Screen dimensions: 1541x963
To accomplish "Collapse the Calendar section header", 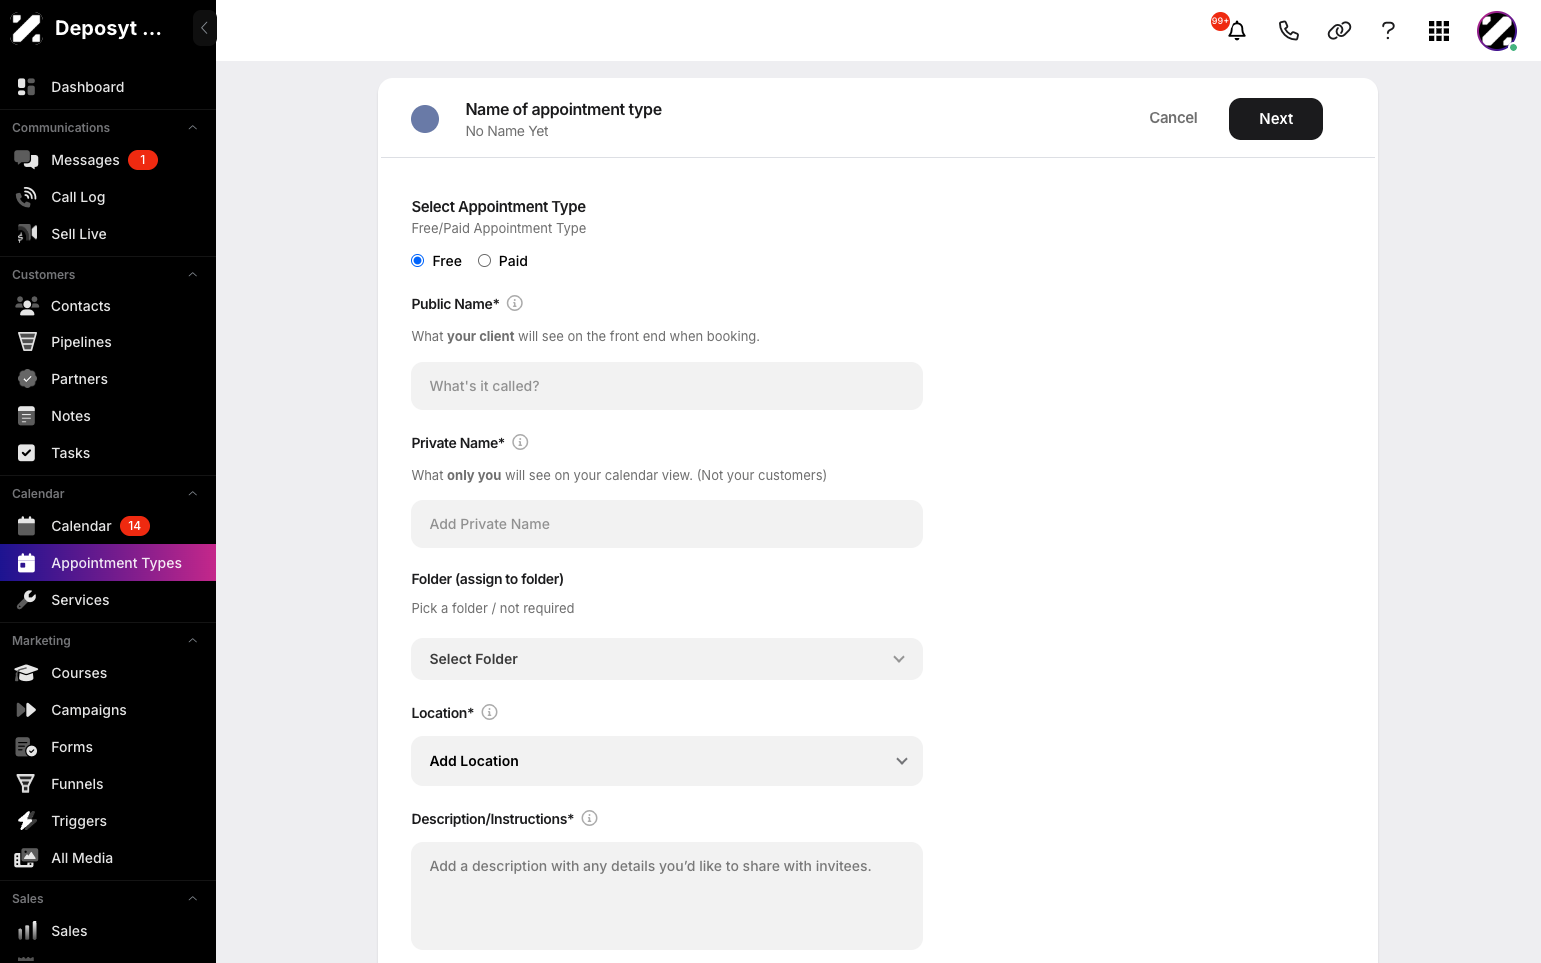I will [x=193, y=494].
